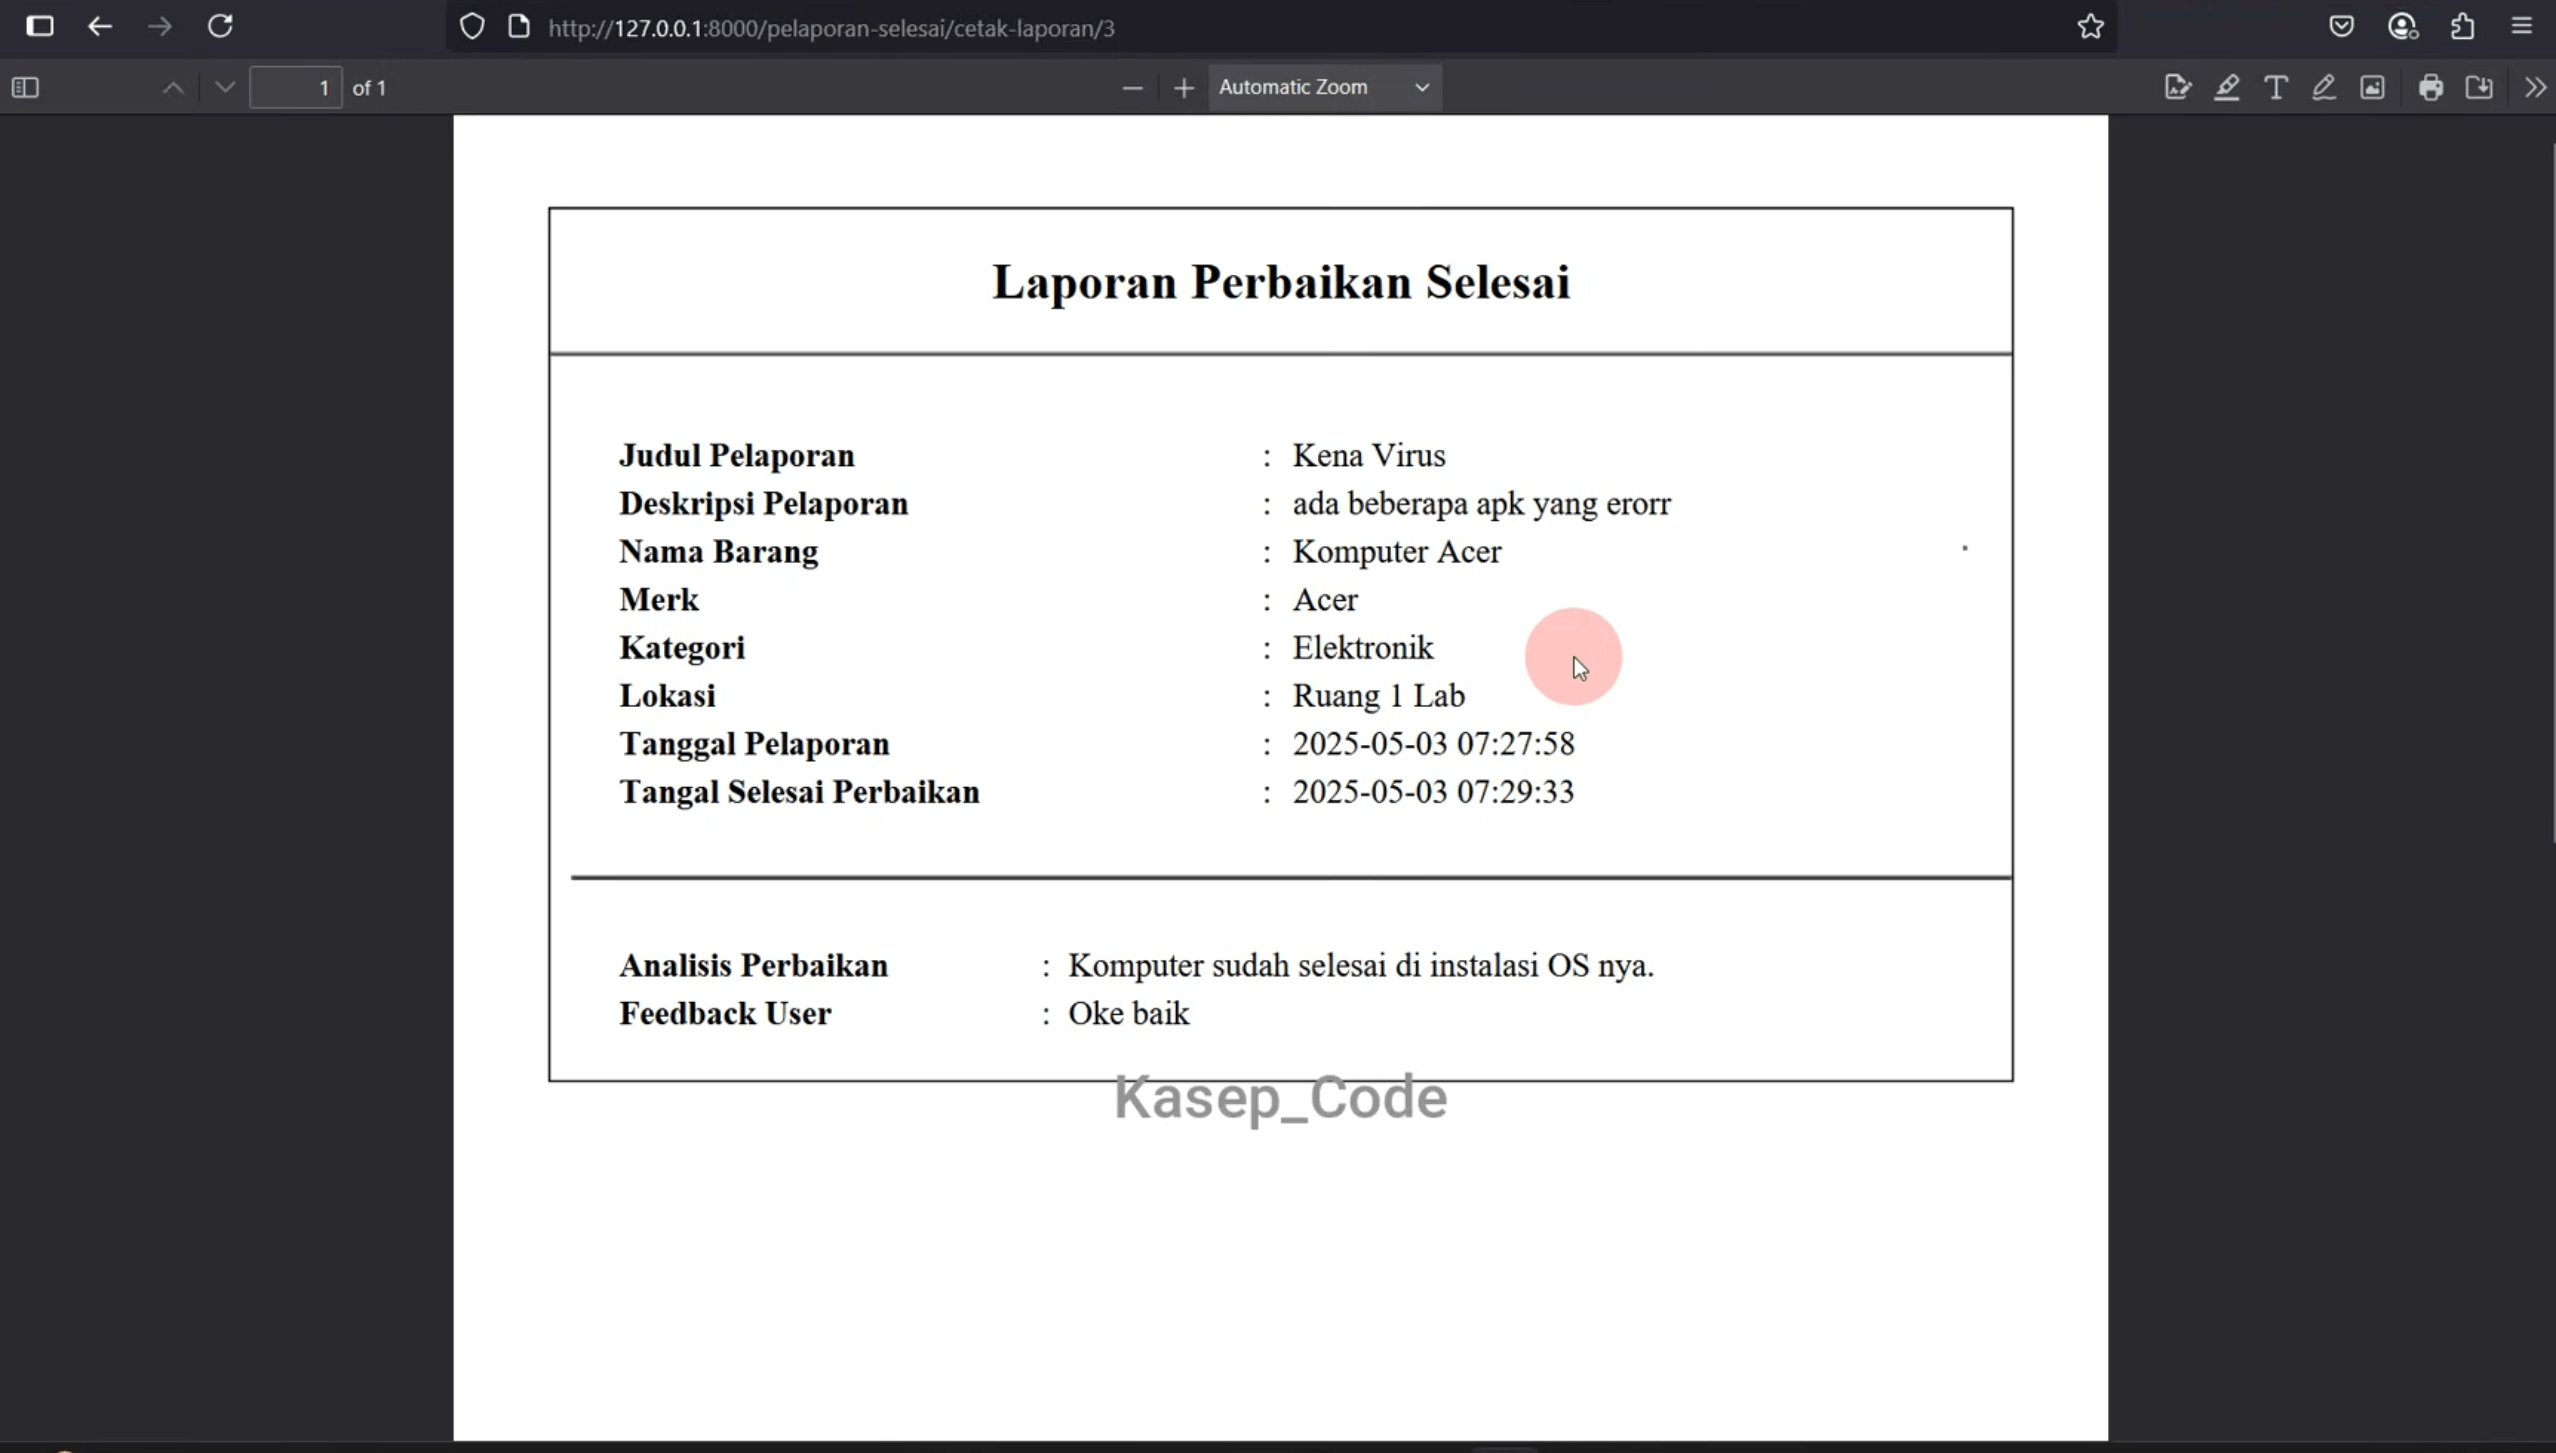Viewport: 2556px width, 1453px height.
Task: Click text ada beberapa apk yang erorr
Action: click(1481, 504)
